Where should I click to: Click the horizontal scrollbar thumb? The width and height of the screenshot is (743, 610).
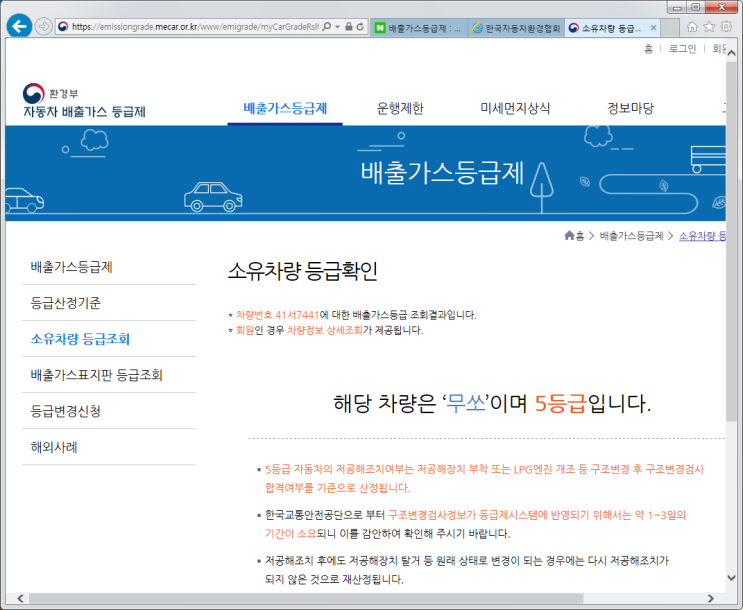pyautogui.click(x=306, y=598)
